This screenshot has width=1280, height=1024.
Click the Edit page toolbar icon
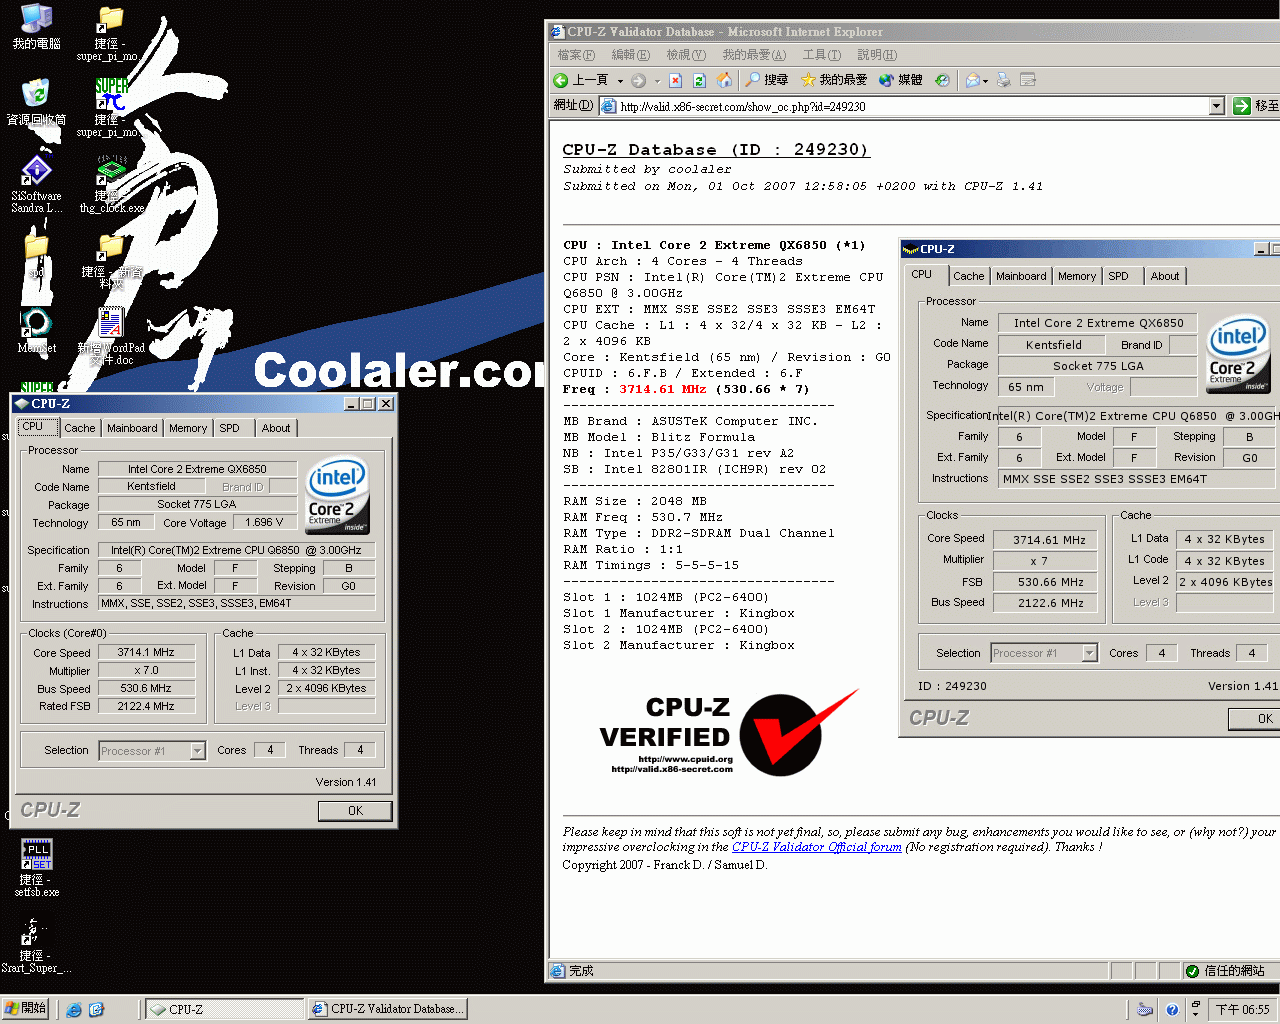click(x=1028, y=80)
